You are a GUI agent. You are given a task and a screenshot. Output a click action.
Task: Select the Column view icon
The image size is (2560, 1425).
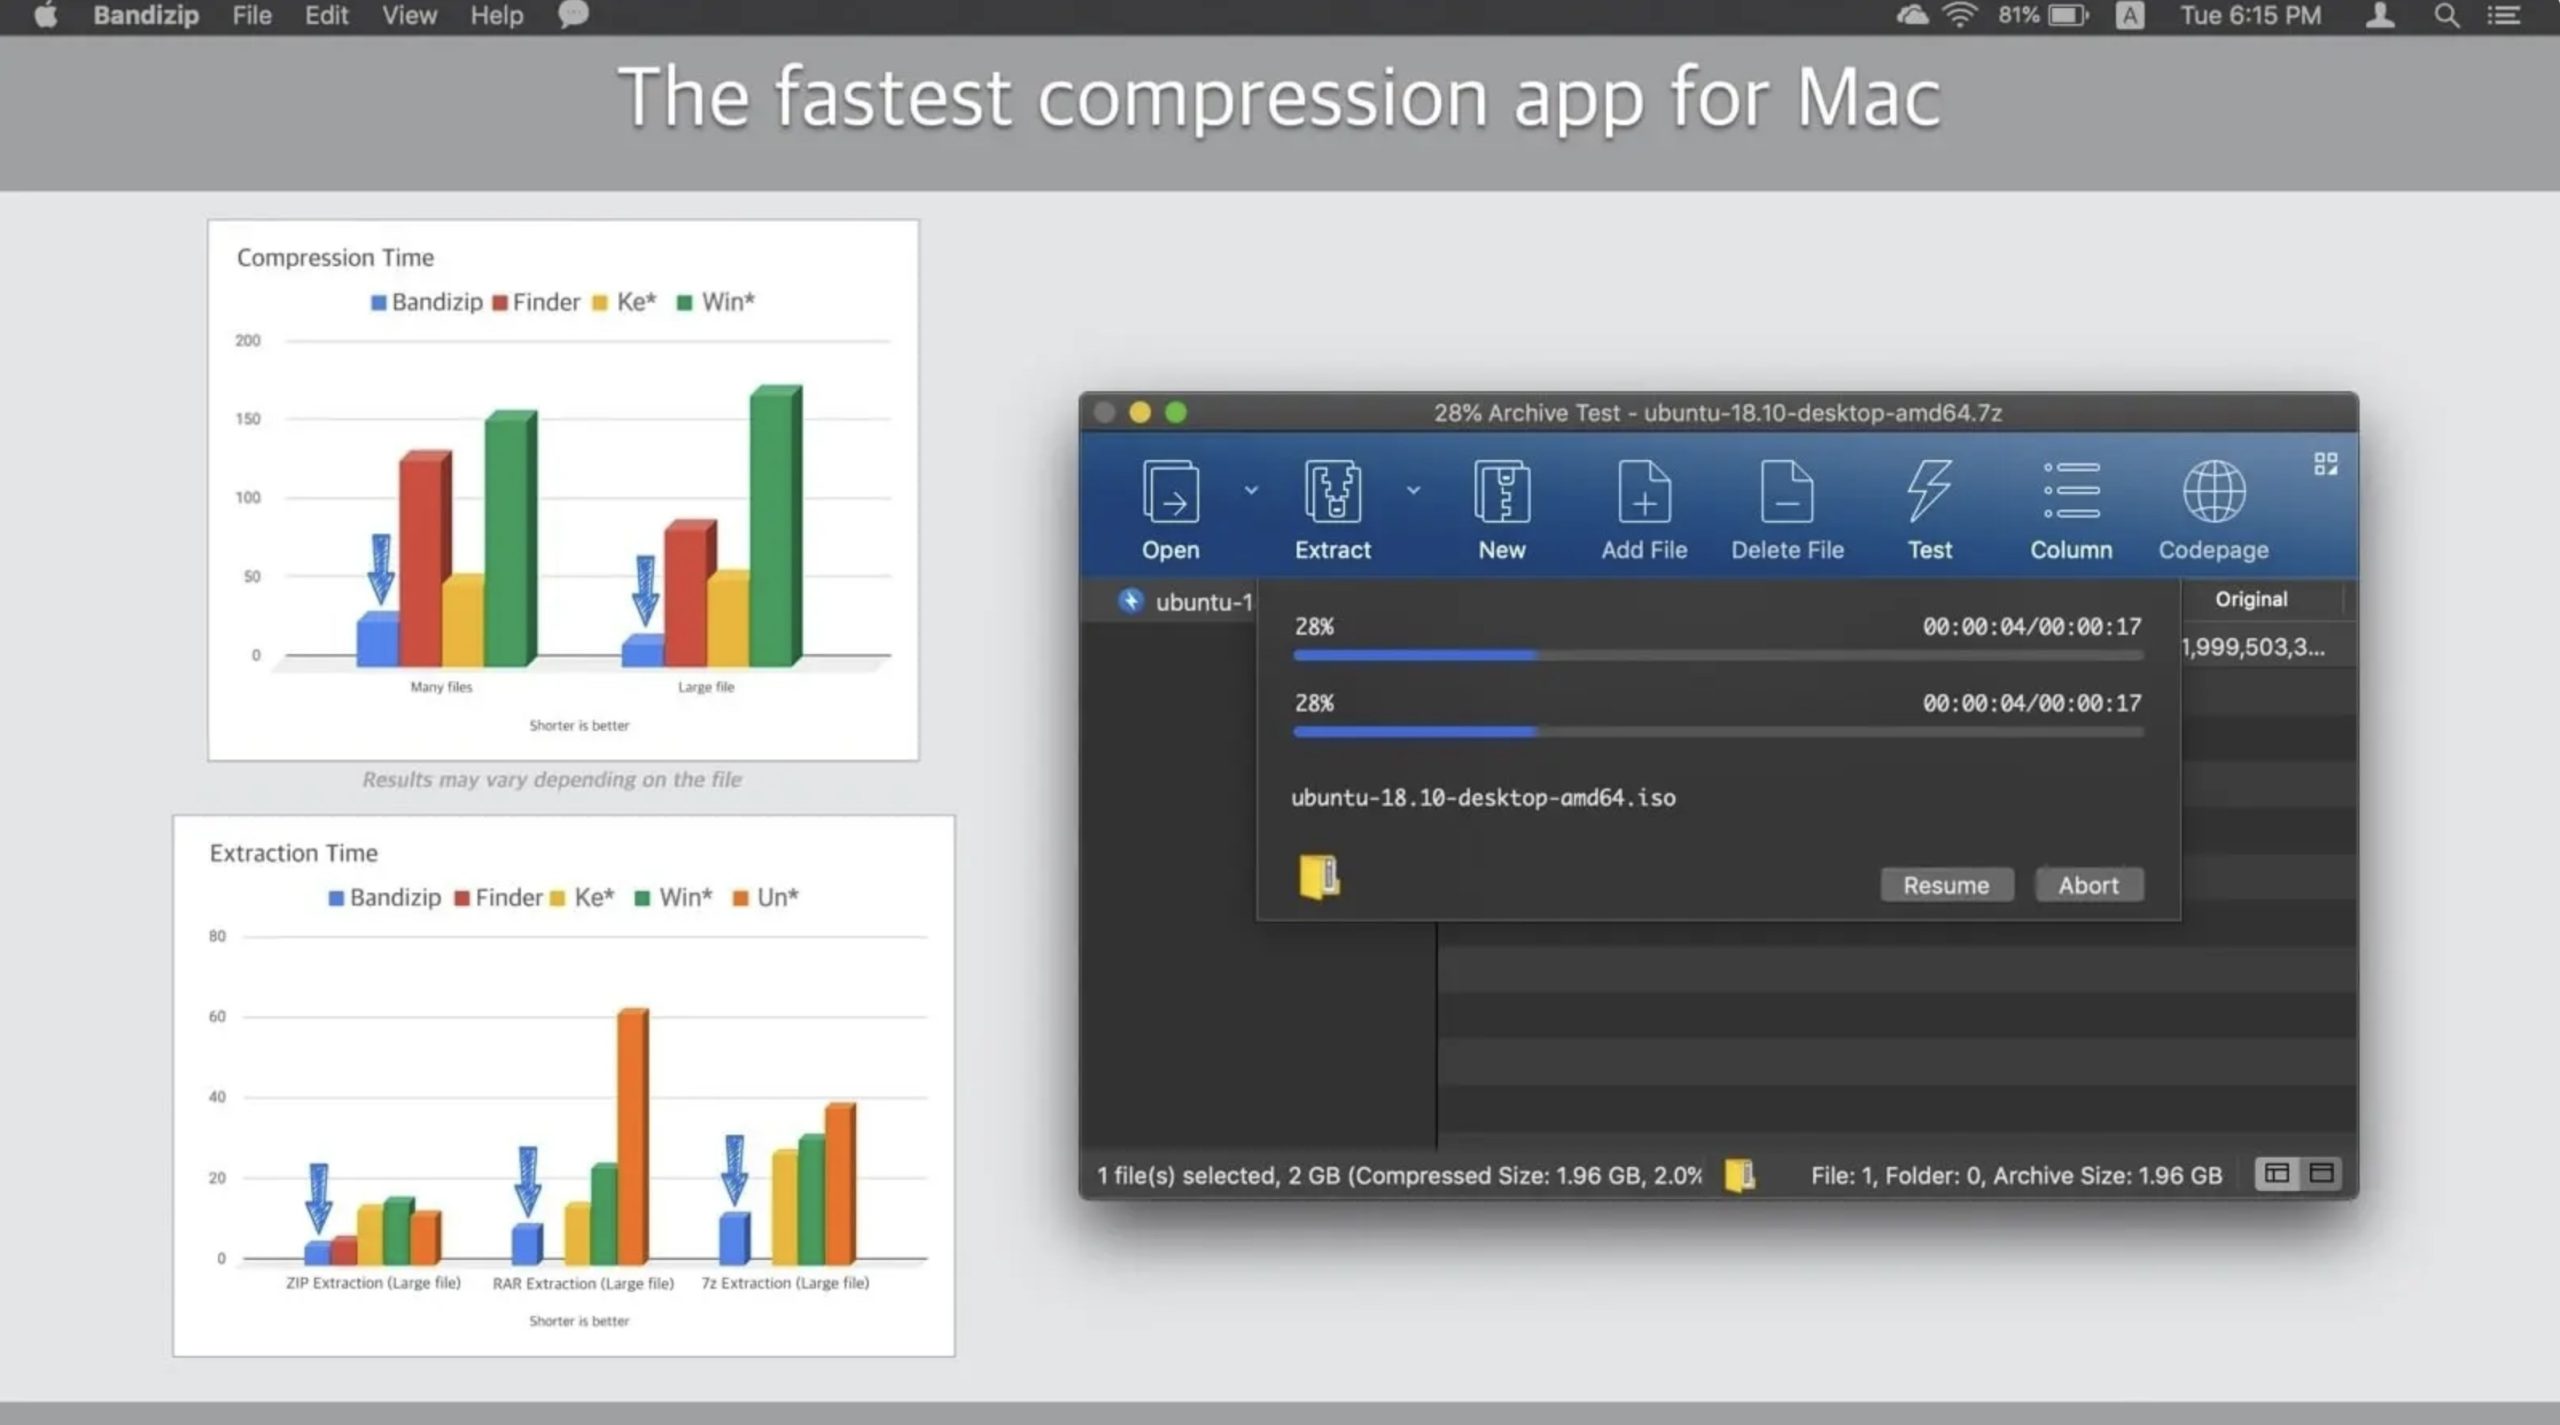pyautogui.click(x=2276, y=1172)
